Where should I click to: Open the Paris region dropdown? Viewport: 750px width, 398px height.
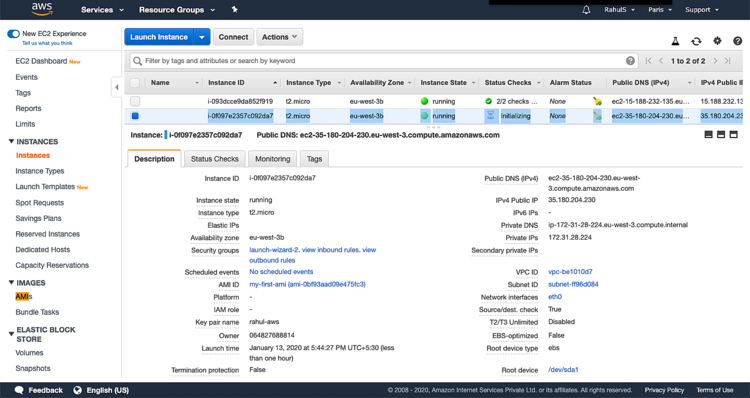point(660,10)
